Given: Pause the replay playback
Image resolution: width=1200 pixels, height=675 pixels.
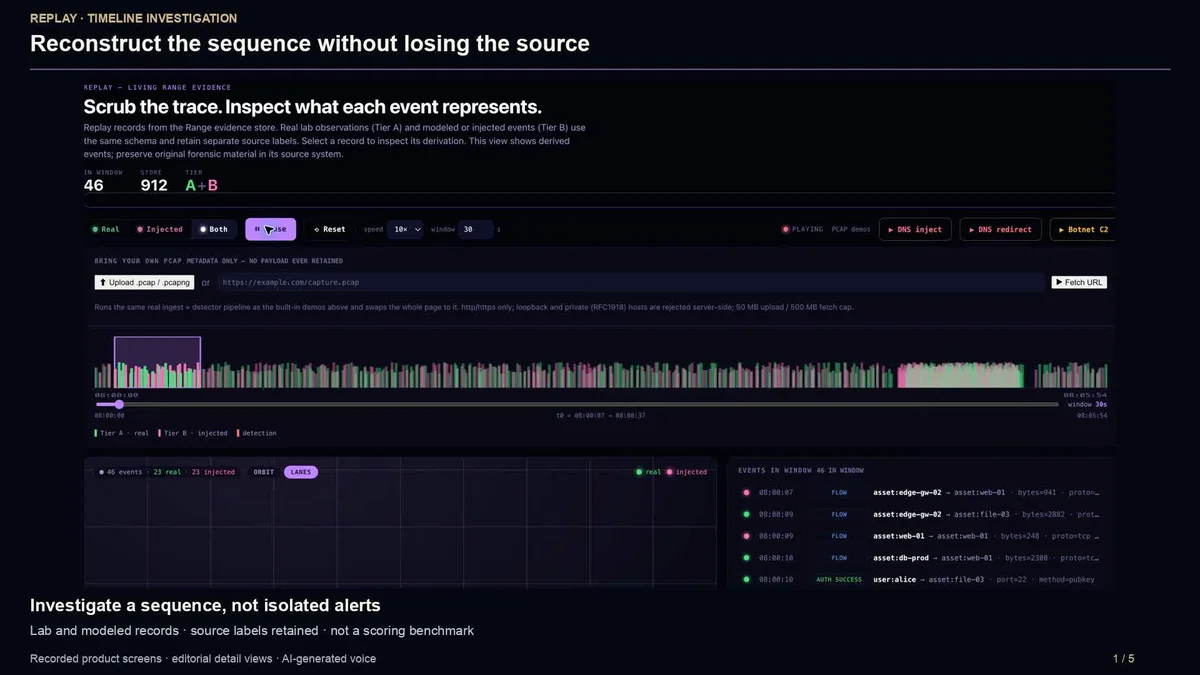Looking at the screenshot, I should click(270, 229).
